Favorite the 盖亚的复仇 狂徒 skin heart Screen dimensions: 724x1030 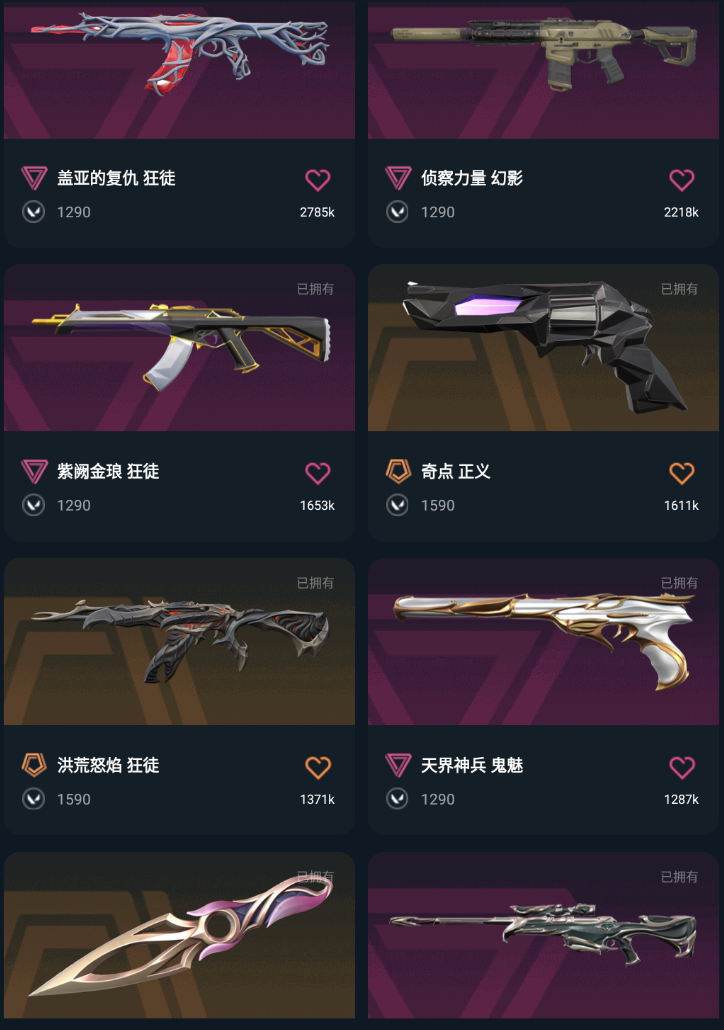[x=317, y=179]
